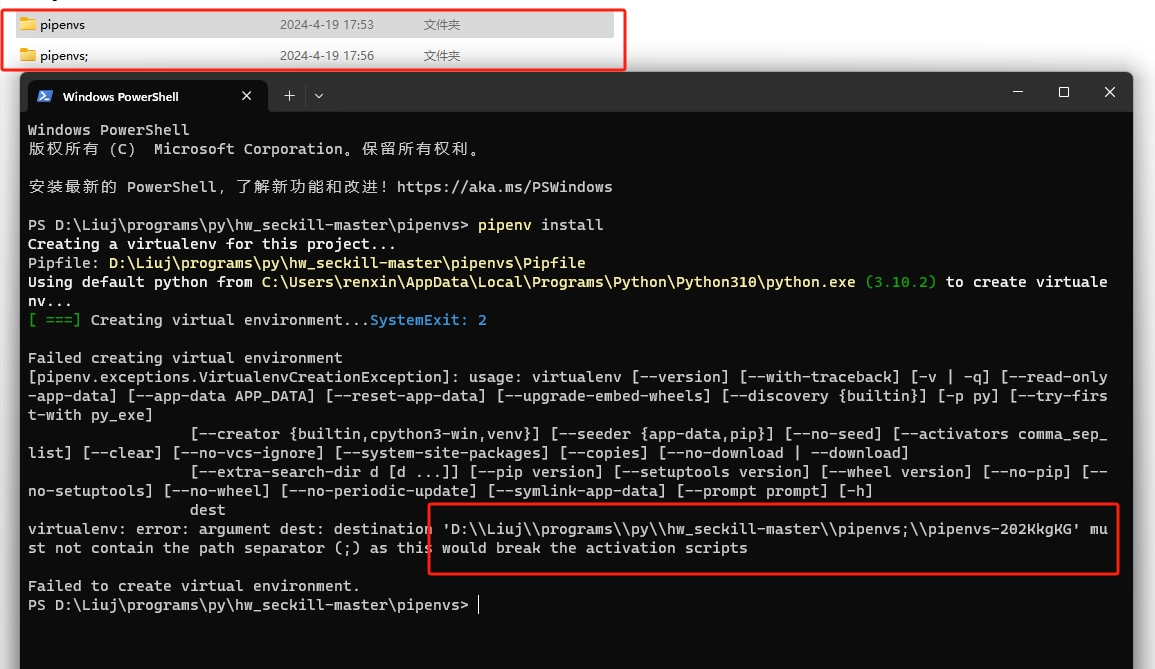The height and width of the screenshot is (669, 1155).
Task: Click the Pipfile path in terminal output
Action: pos(347,263)
